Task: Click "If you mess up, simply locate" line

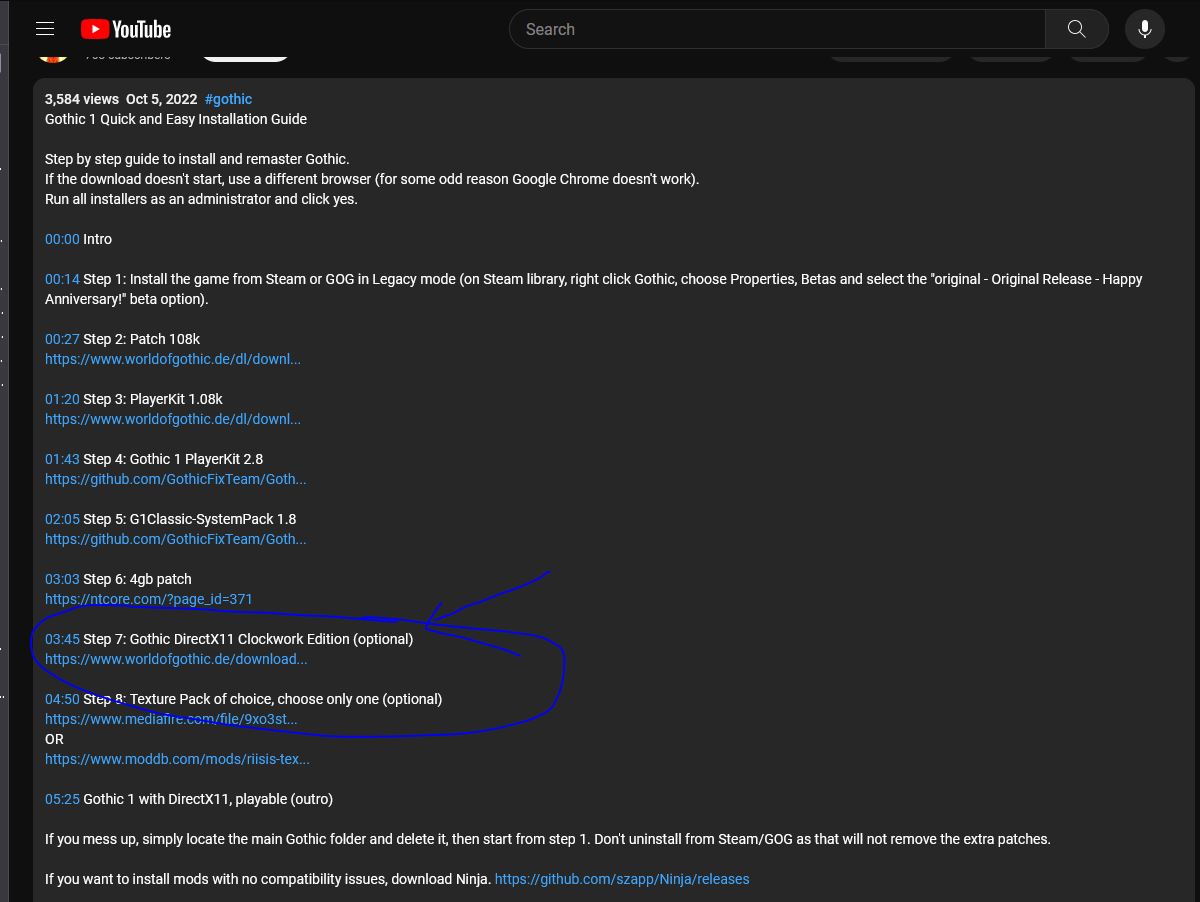Action: coord(548,839)
